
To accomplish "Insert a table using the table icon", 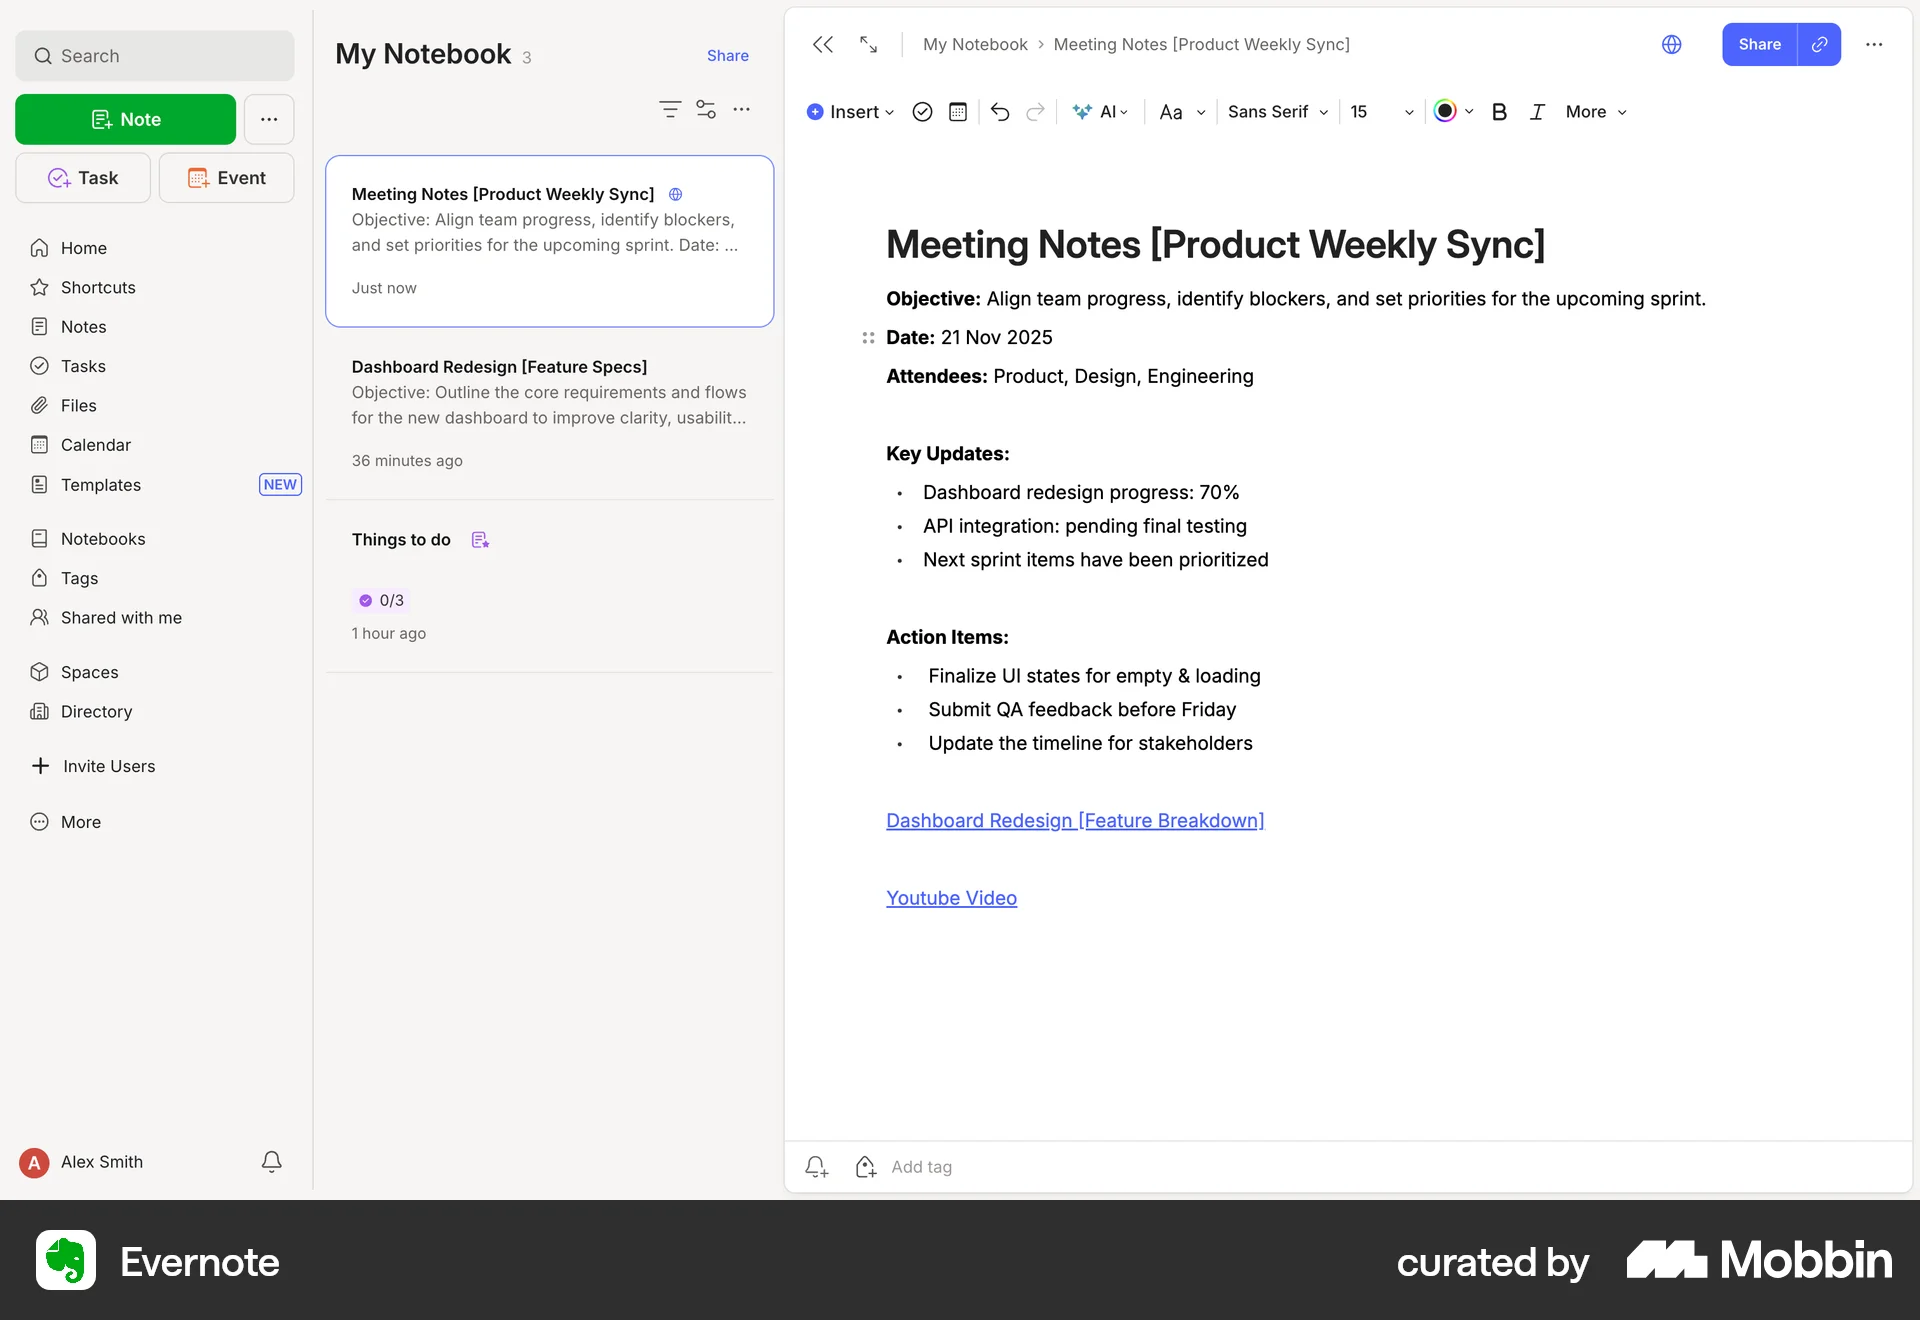I will pyautogui.click(x=958, y=111).
